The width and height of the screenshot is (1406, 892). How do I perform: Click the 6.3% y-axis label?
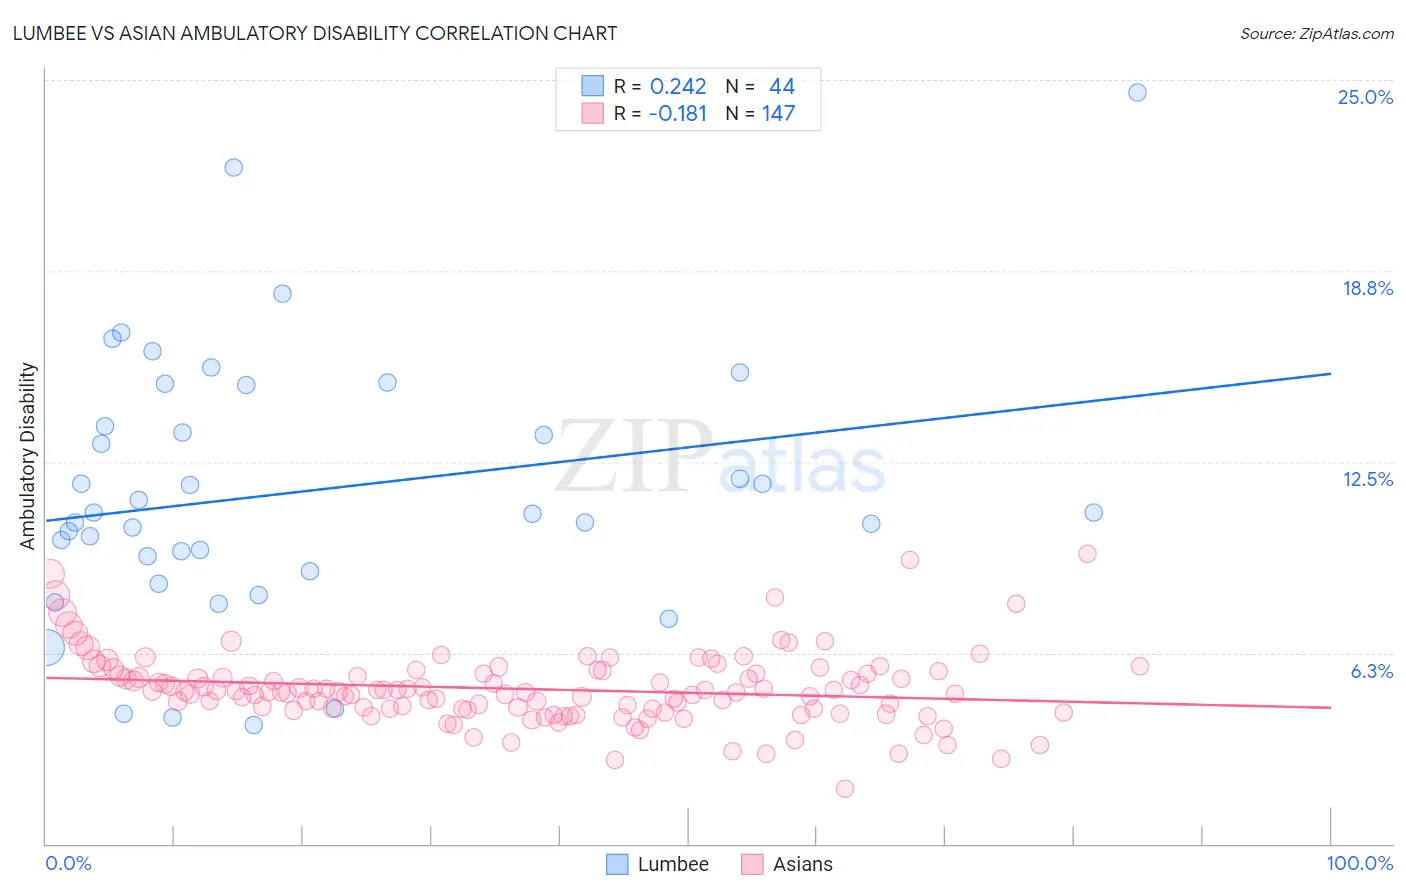point(1371,671)
